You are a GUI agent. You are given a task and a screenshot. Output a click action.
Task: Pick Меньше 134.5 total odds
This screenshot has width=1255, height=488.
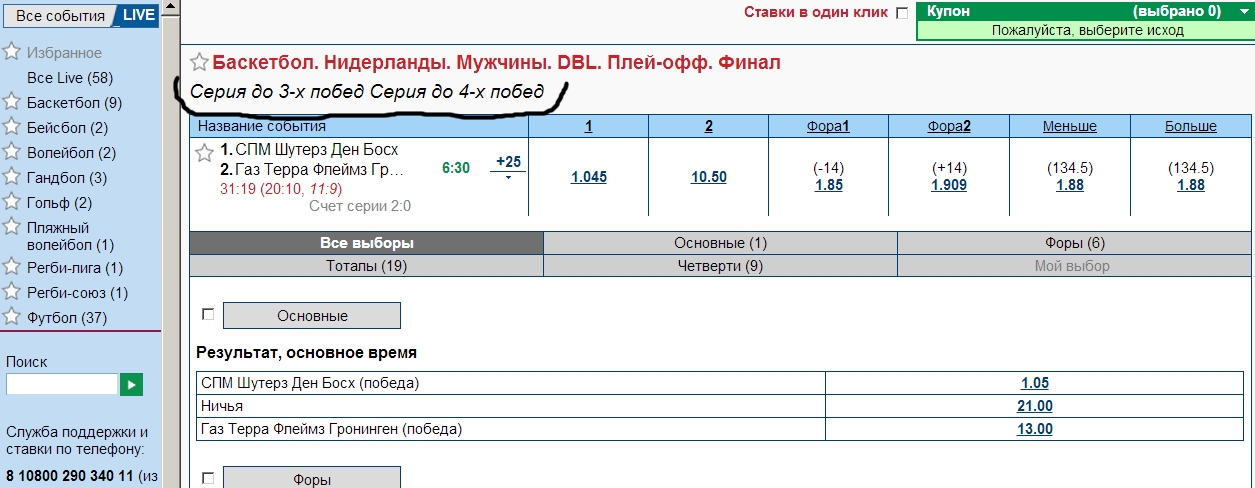click(1070, 185)
